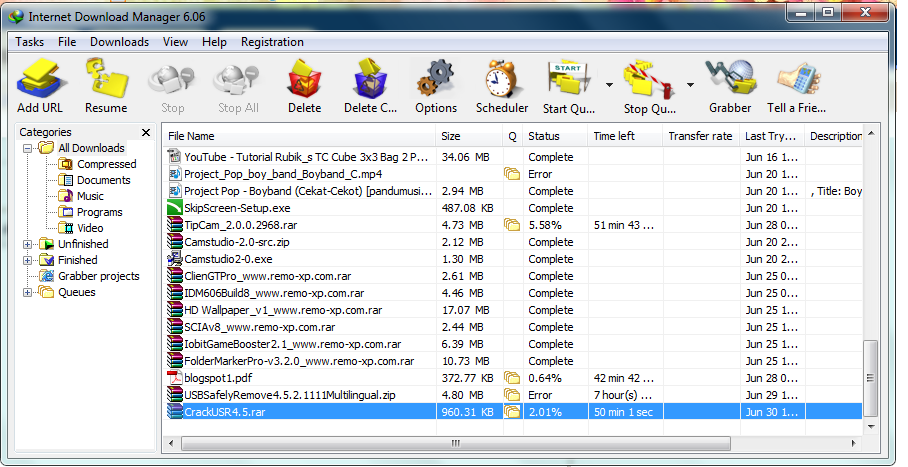Click the scroll up arrow of list
Viewport: 908px width, 467px height.
pyautogui.click(x=870, y=134)
